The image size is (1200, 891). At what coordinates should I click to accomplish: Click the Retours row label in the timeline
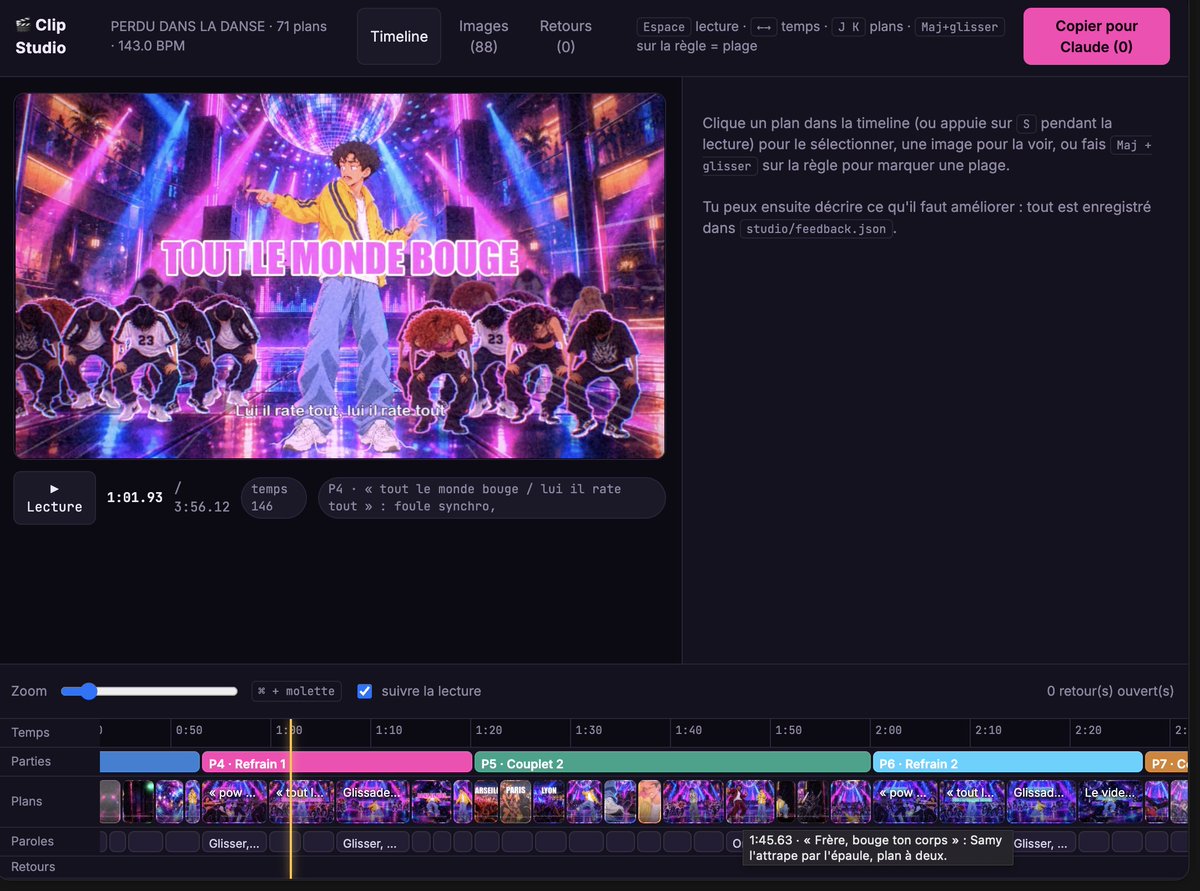33,867
